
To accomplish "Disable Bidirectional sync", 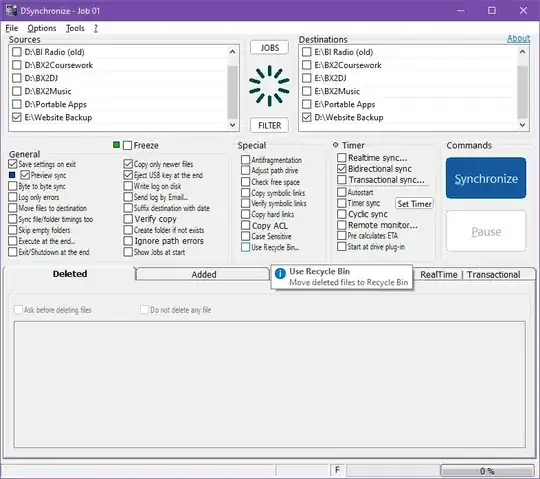I will tap(342, 169).
